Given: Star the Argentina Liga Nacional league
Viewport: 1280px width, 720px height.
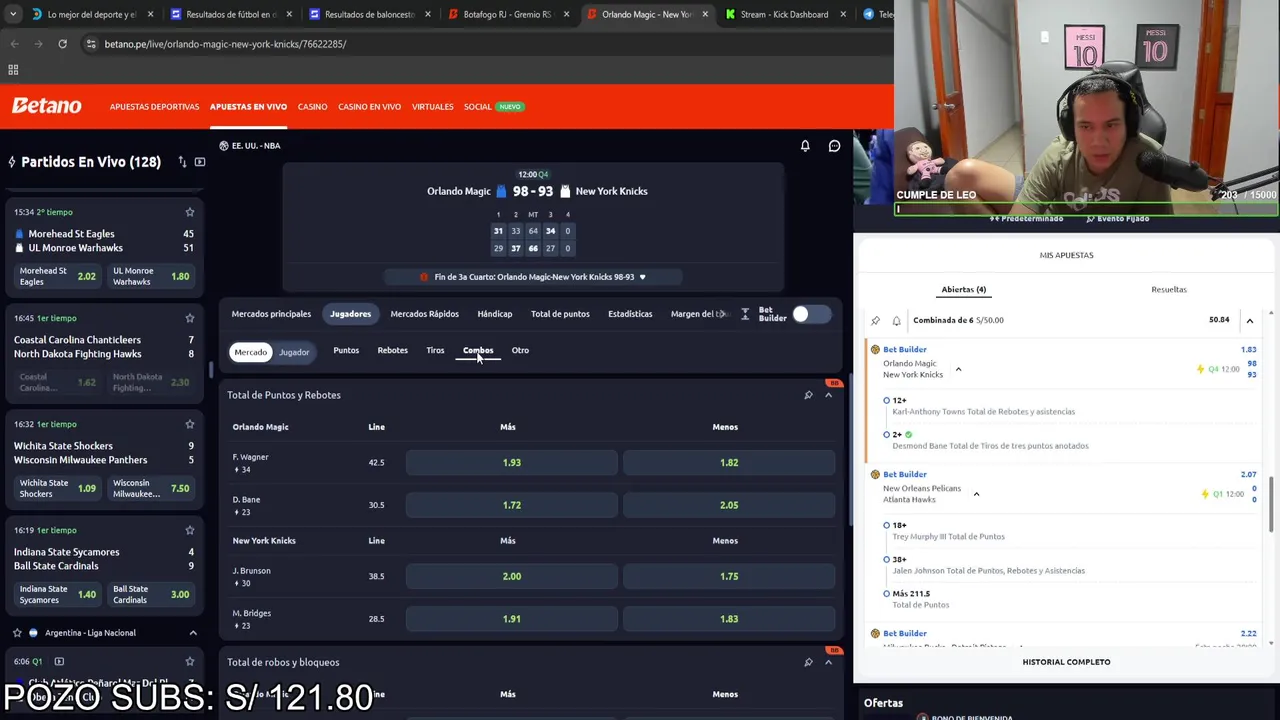Looking at the screenshot, I should (x=17, y=633).
